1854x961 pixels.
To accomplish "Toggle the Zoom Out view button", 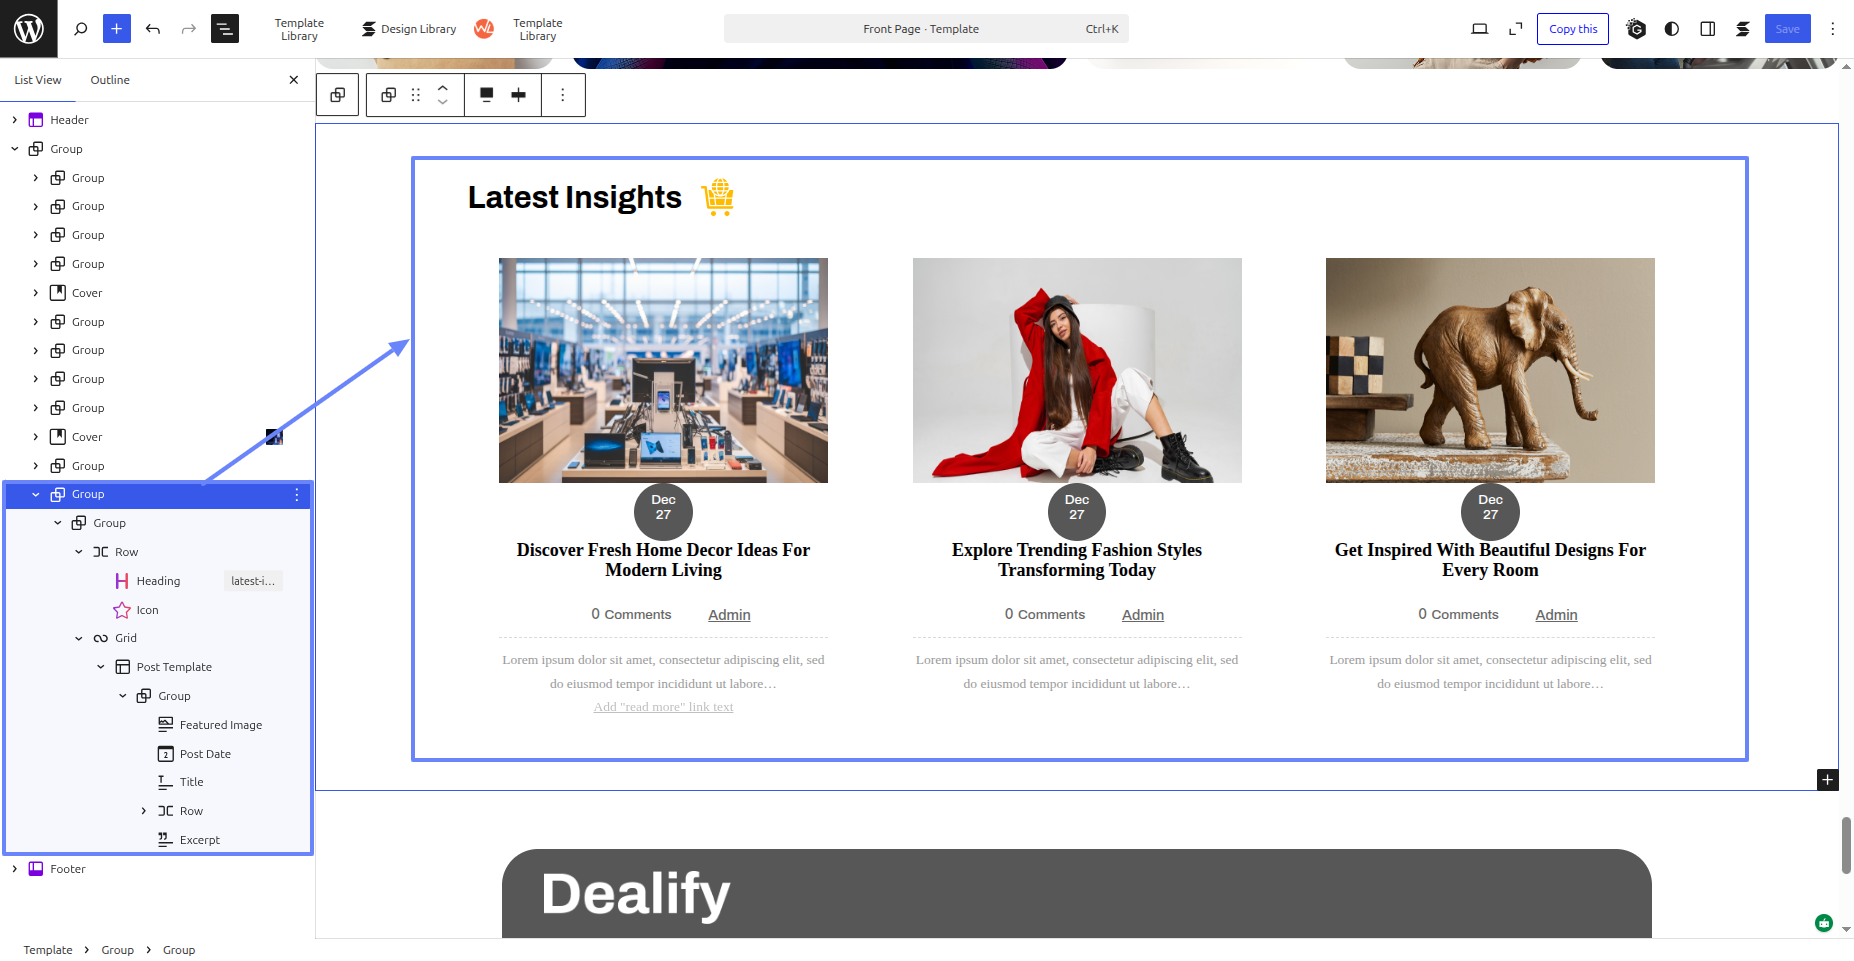I will [1516, 29].
